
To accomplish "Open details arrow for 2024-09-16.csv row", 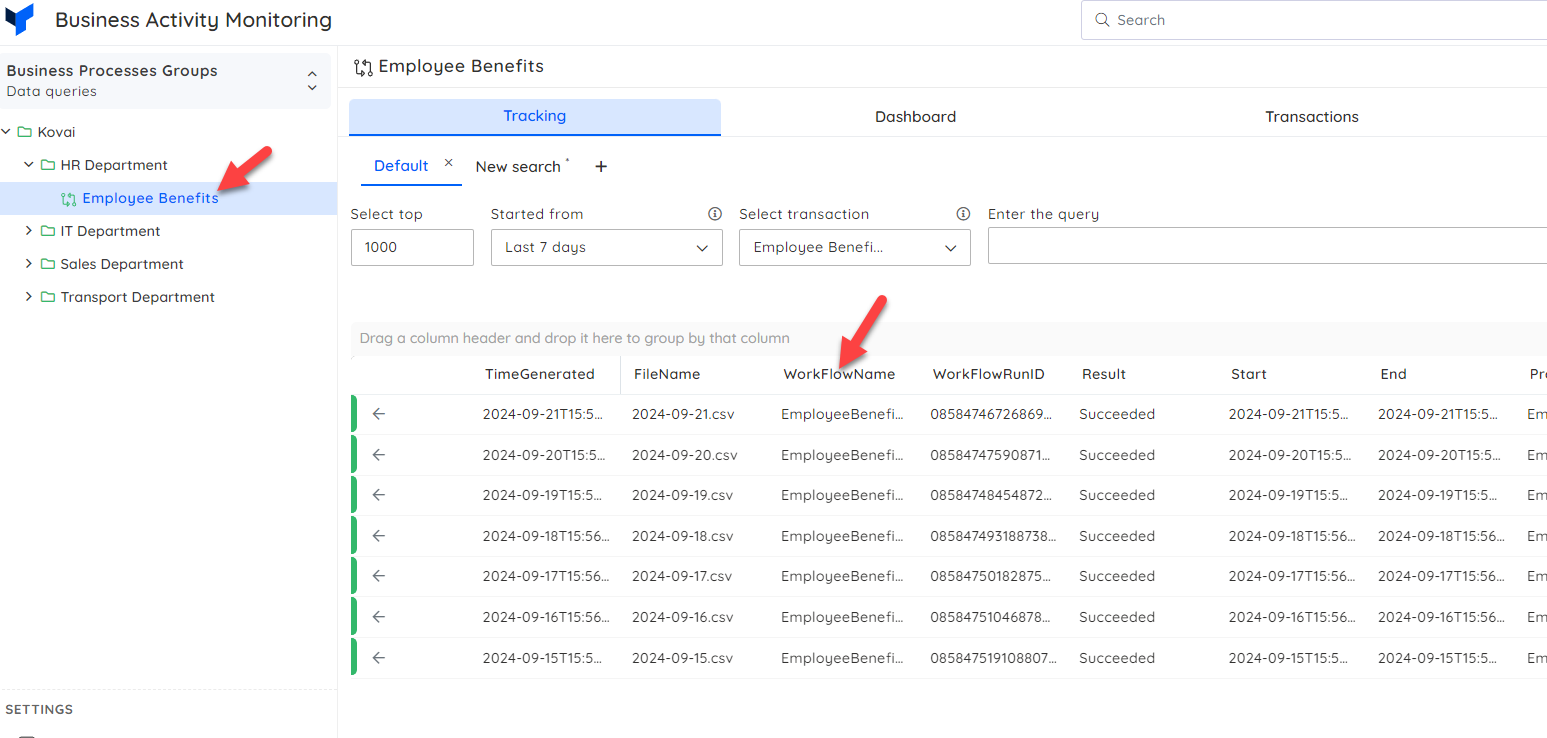I will coord(379,617).
